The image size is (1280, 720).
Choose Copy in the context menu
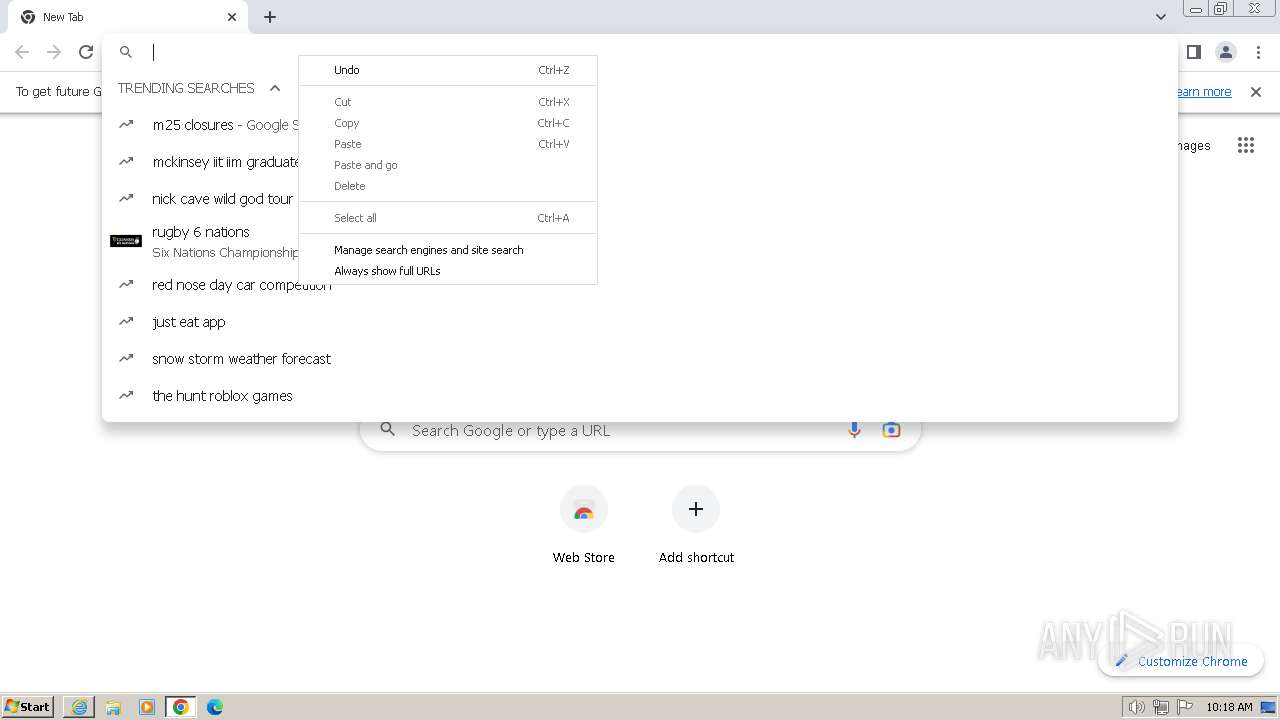click(448, 123)
